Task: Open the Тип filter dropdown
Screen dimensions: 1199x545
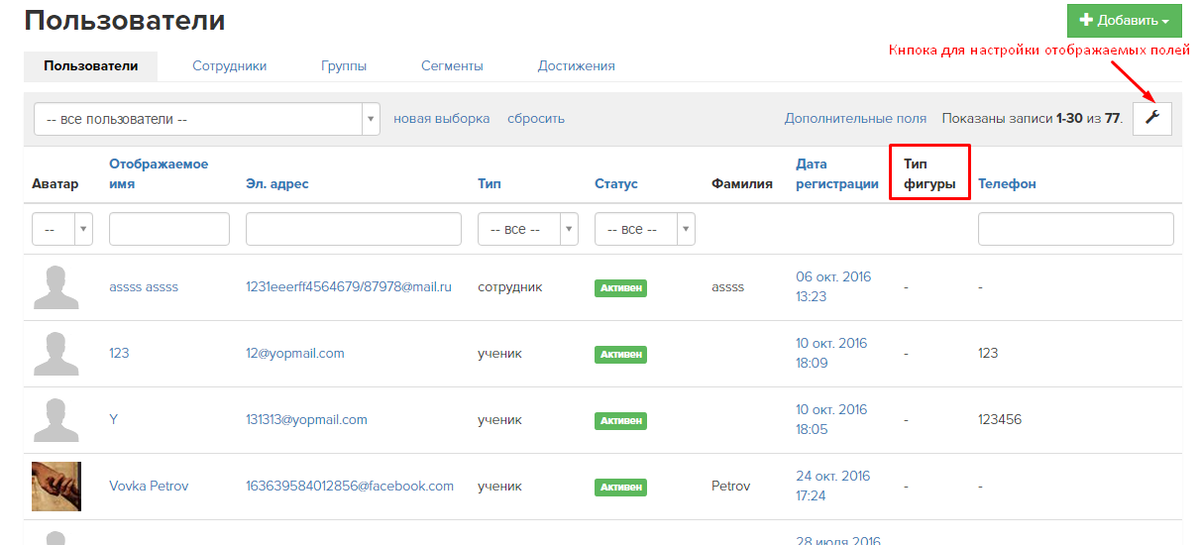Action: click(x=528, y=229)
